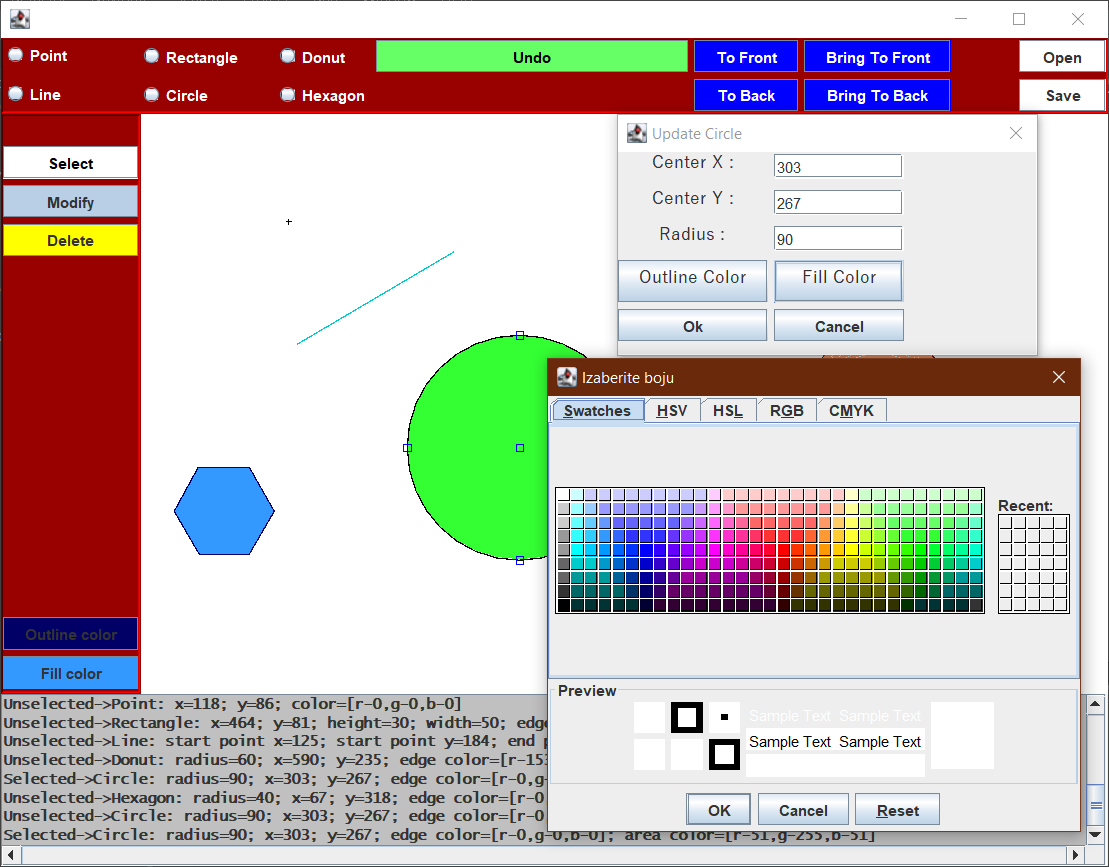Close the Izaberite boju color dialog

(x=1059, y=377)
